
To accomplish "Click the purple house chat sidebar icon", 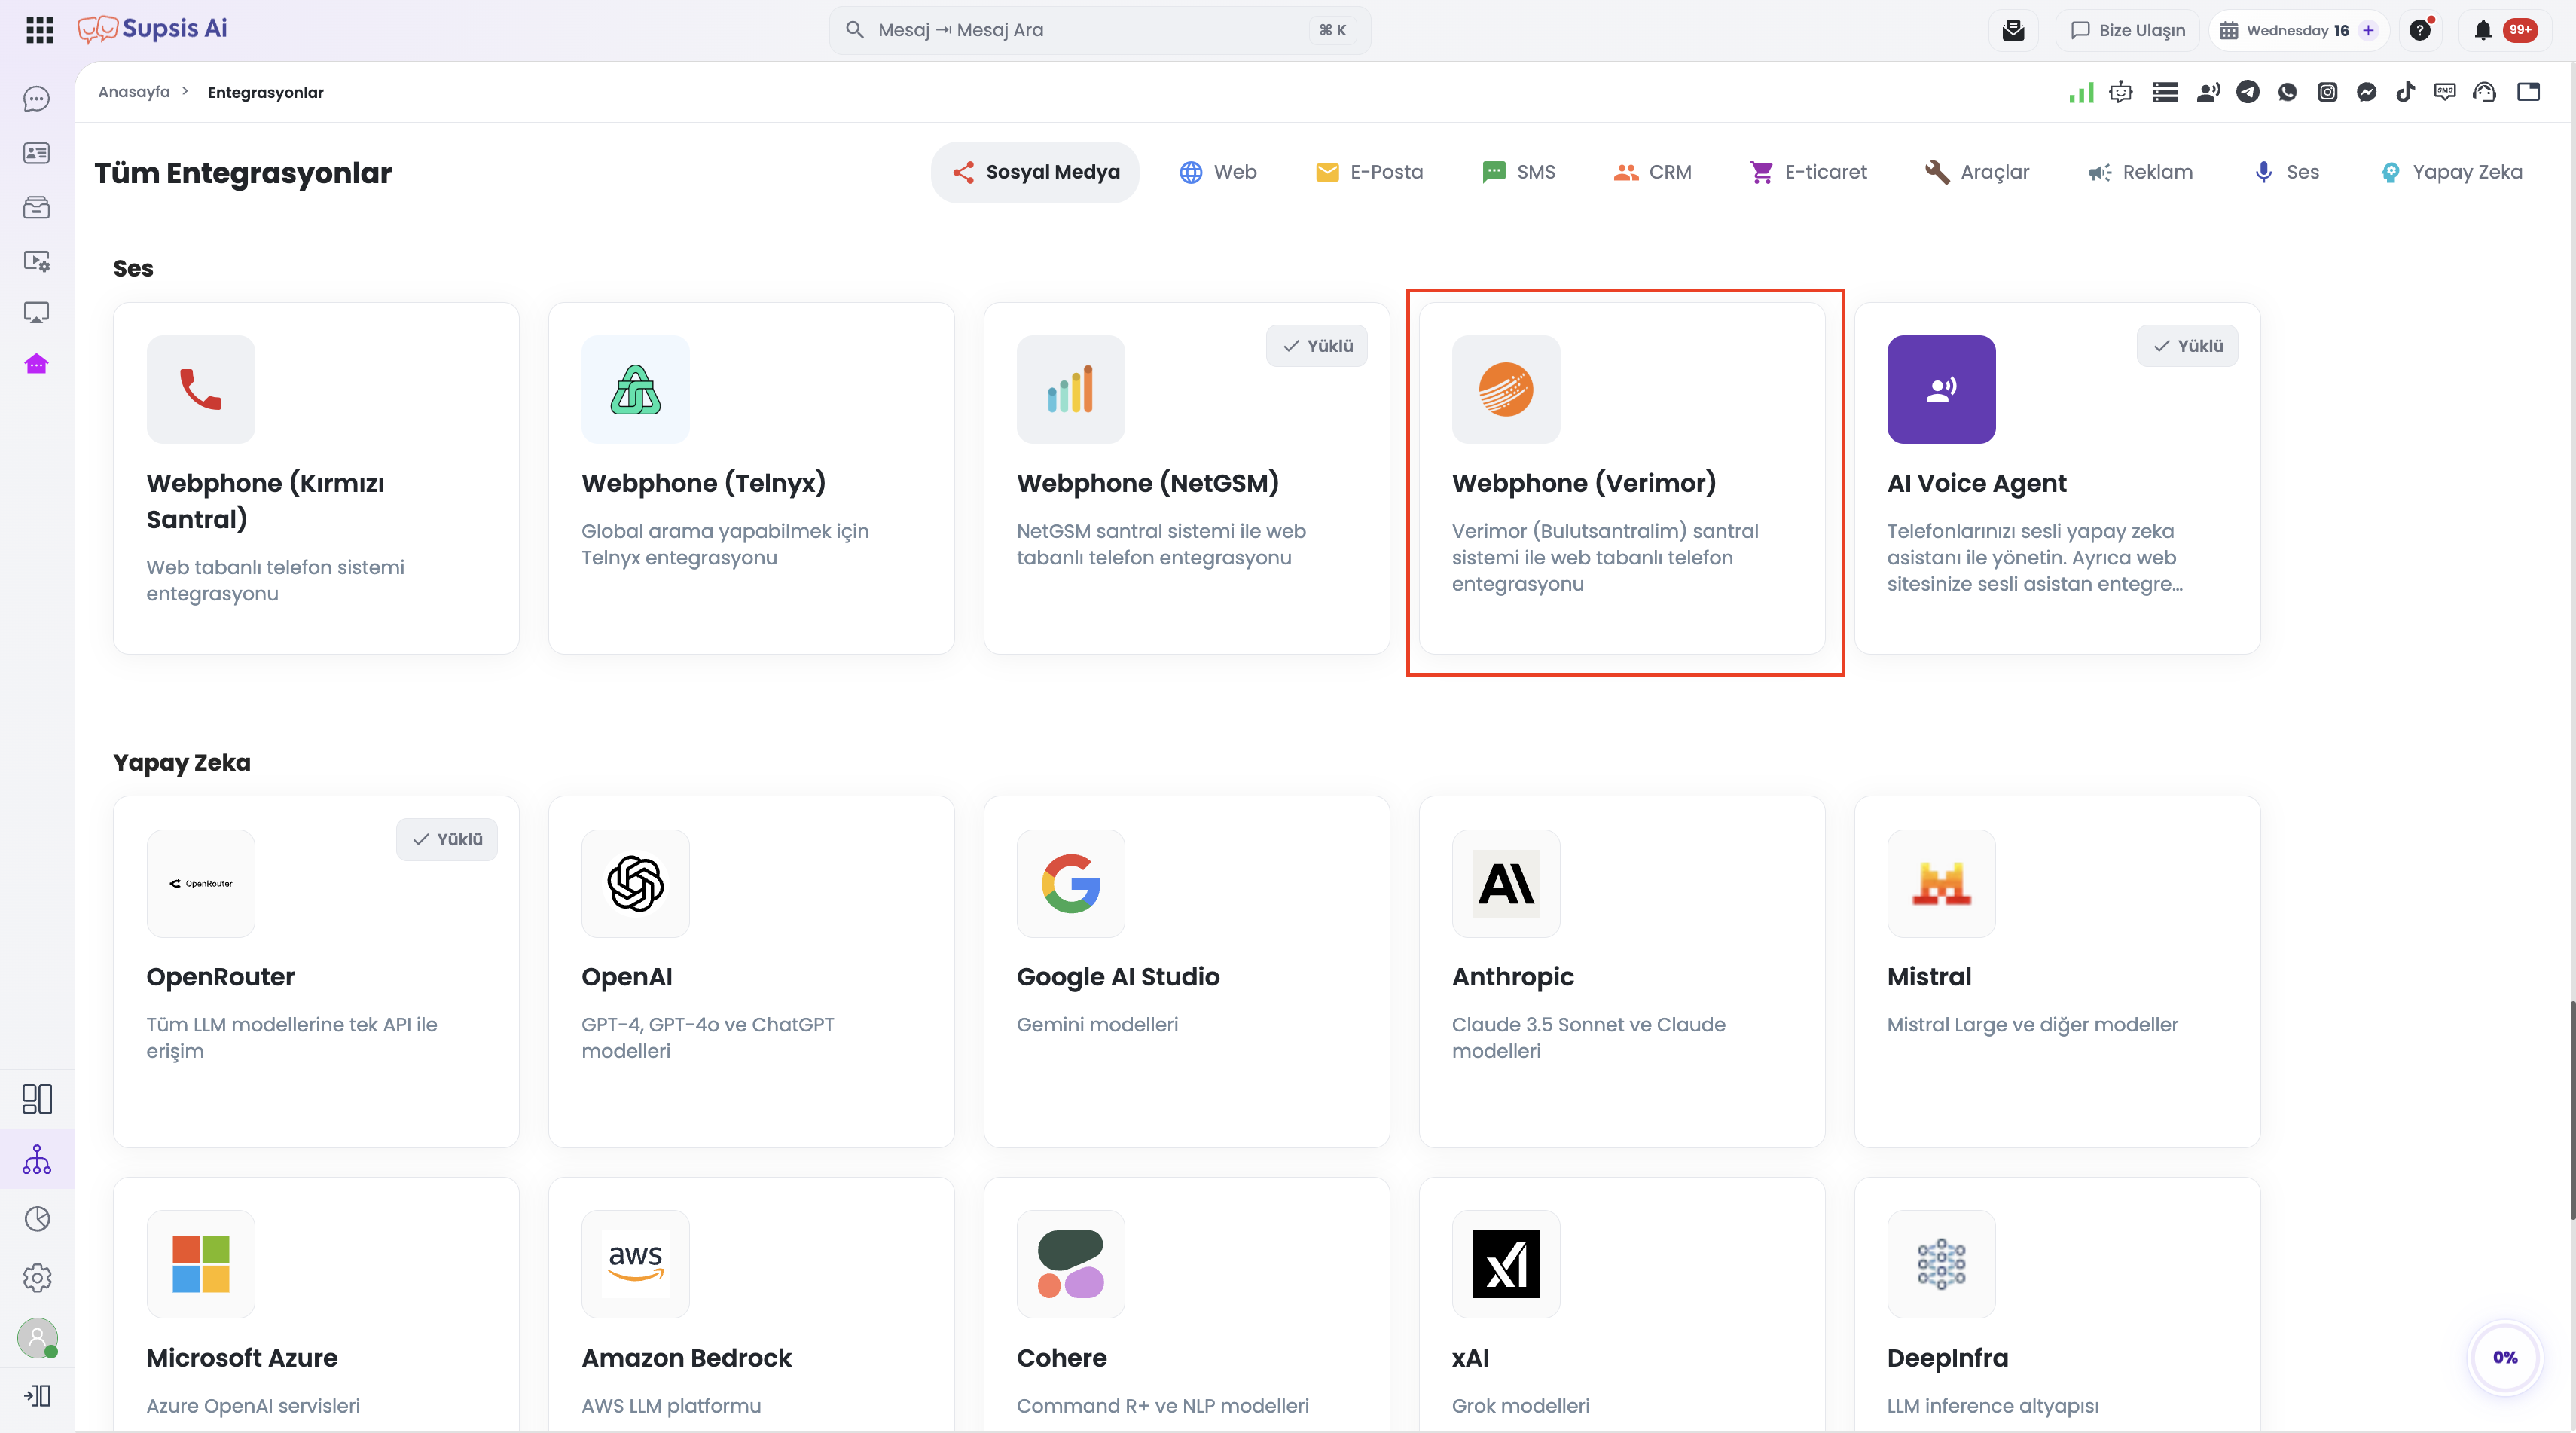I will click(37, 364).
